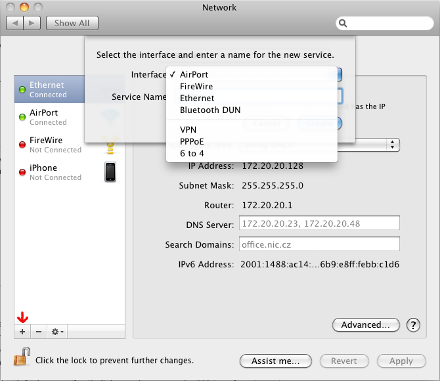The width and height of the screenshot is (440, 381).
Task: Click the IPv6 address value
Action: click(x=320, y=264)
